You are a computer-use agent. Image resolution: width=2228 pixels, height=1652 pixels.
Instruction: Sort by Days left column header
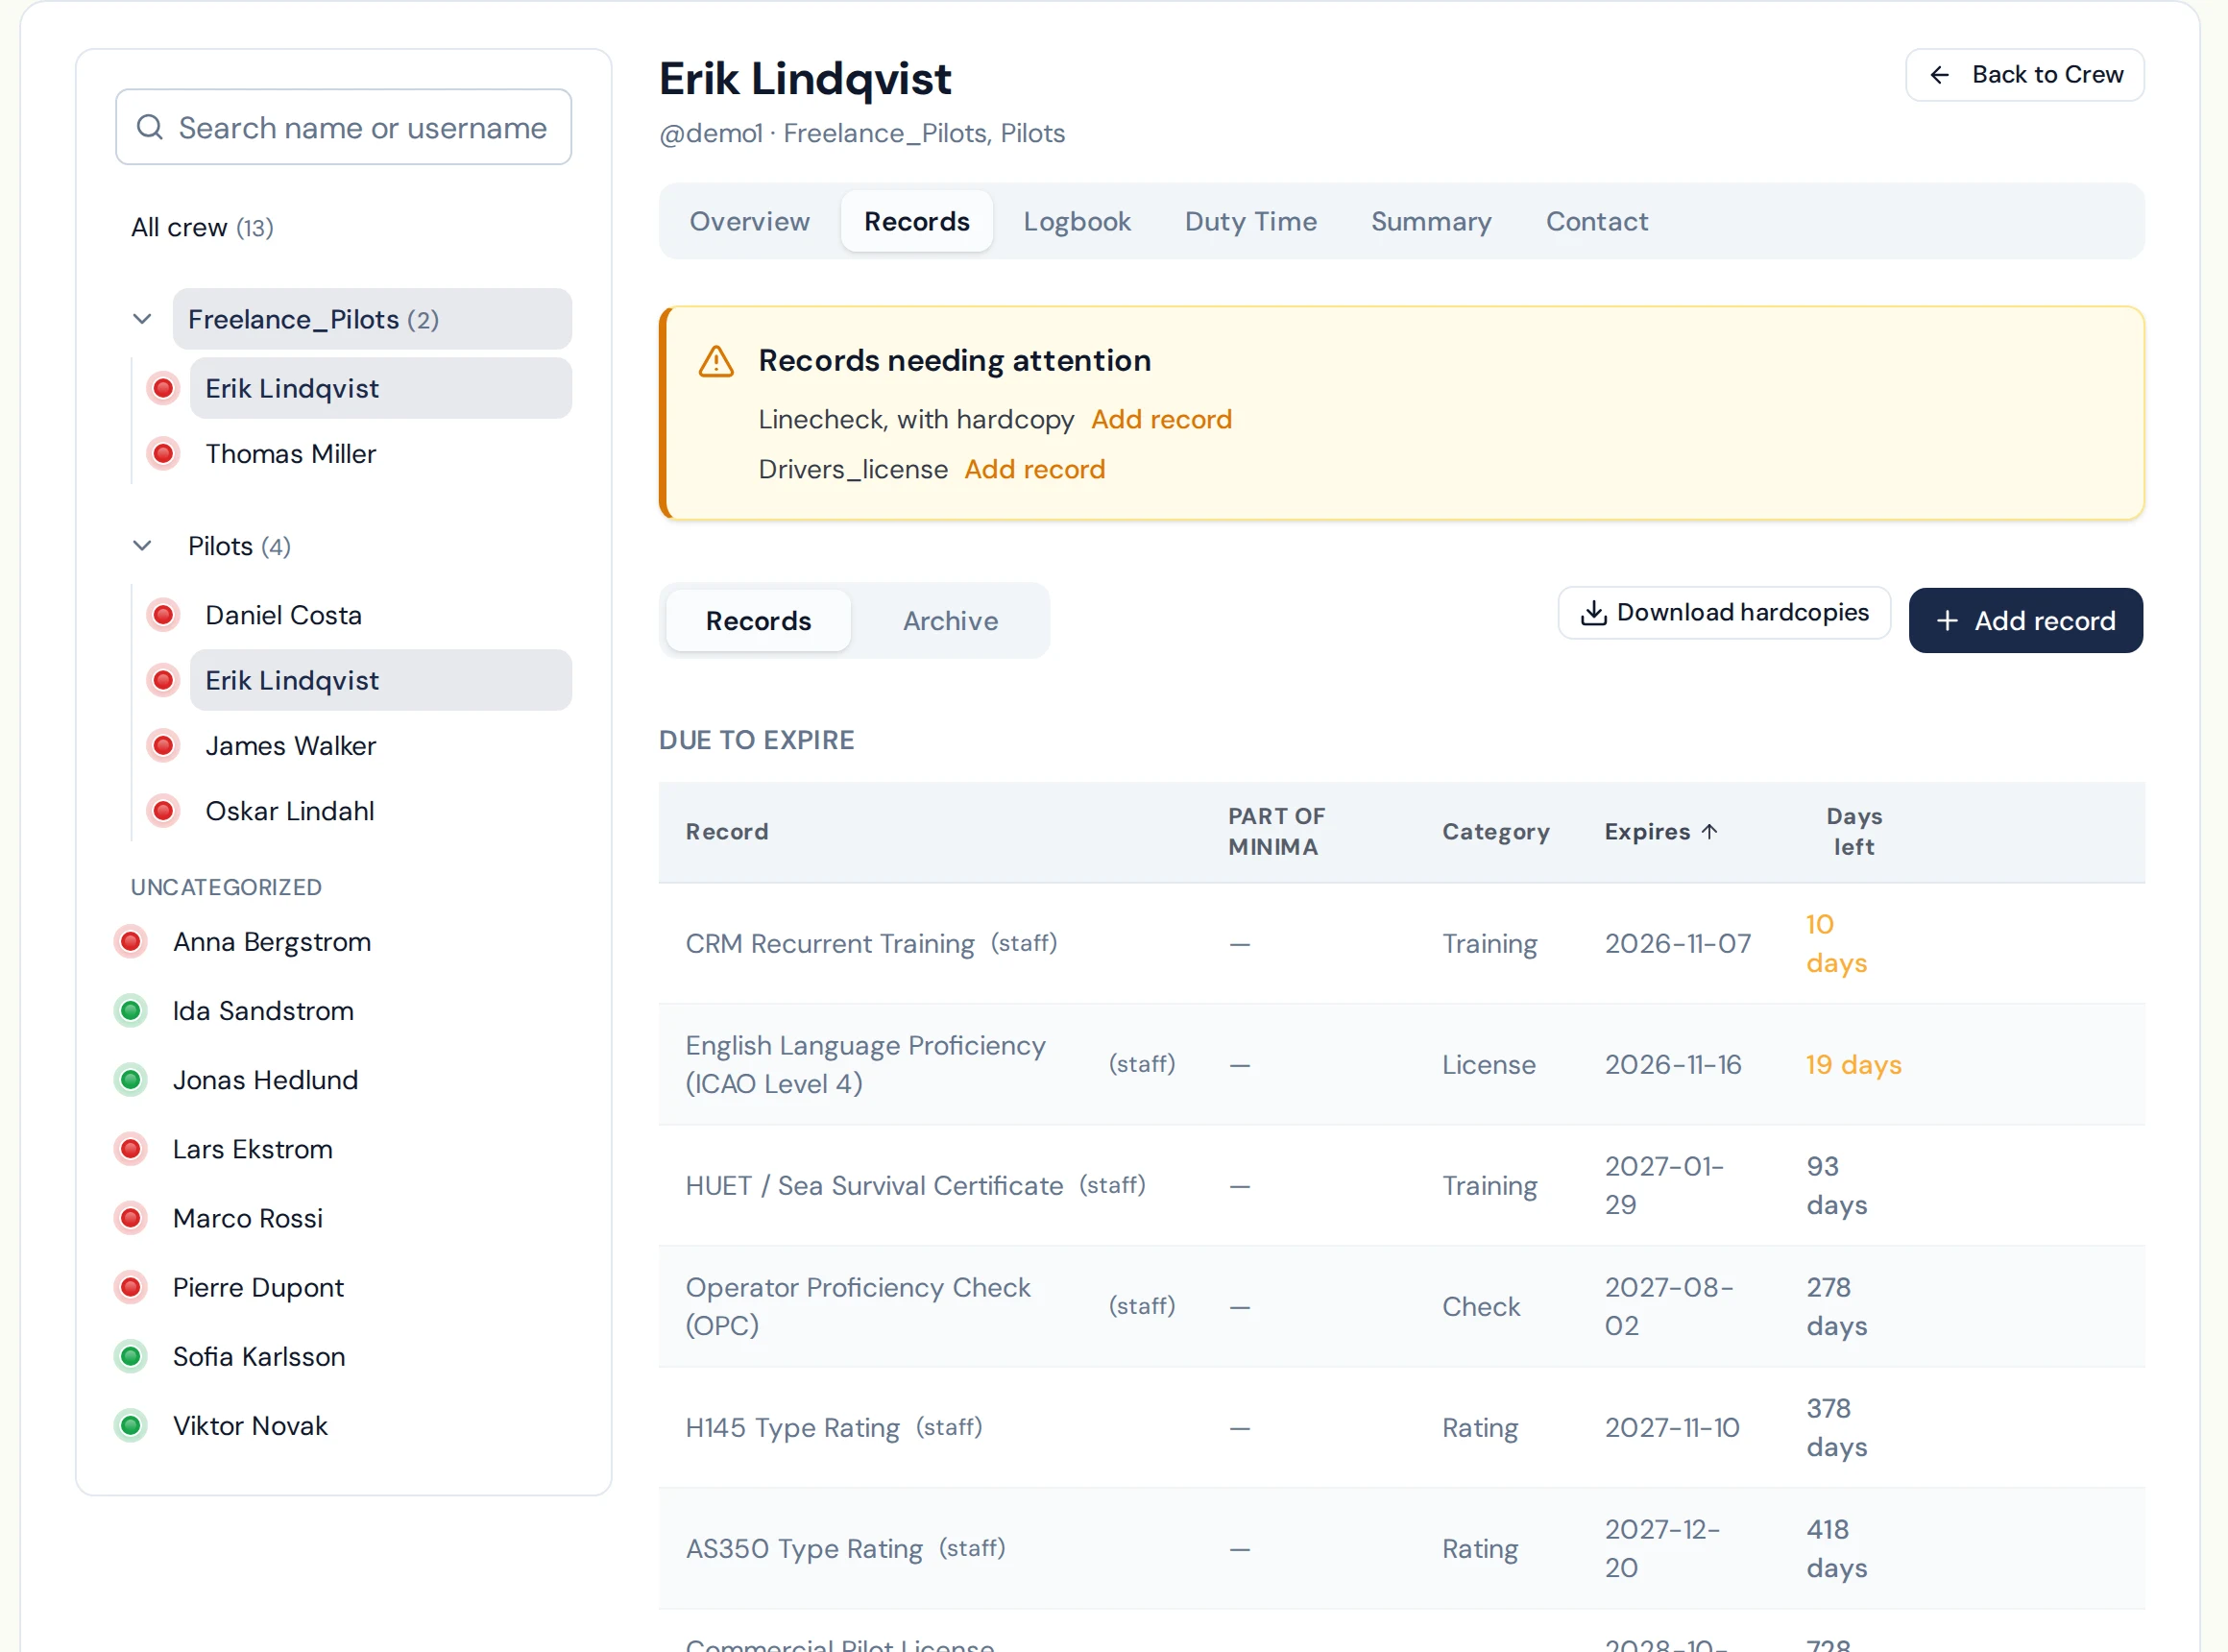[1854, 831]
